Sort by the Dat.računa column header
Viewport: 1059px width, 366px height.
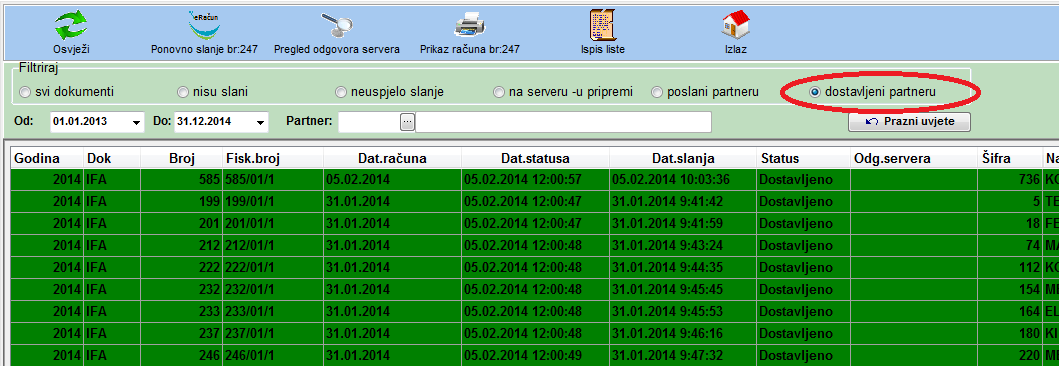pos(392,159)
